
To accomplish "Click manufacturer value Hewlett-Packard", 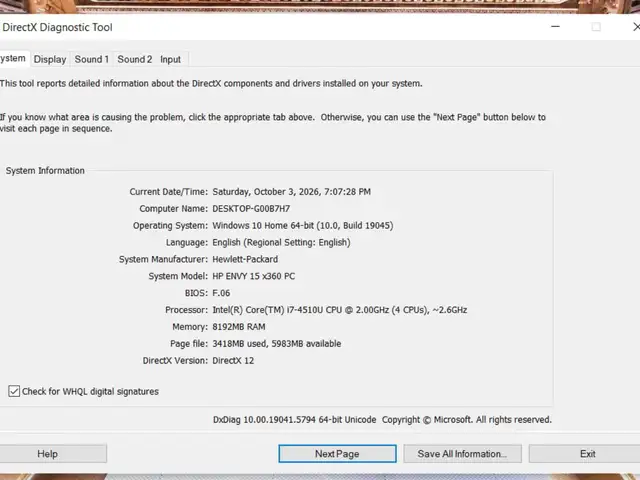I will (x=245, y=259).
